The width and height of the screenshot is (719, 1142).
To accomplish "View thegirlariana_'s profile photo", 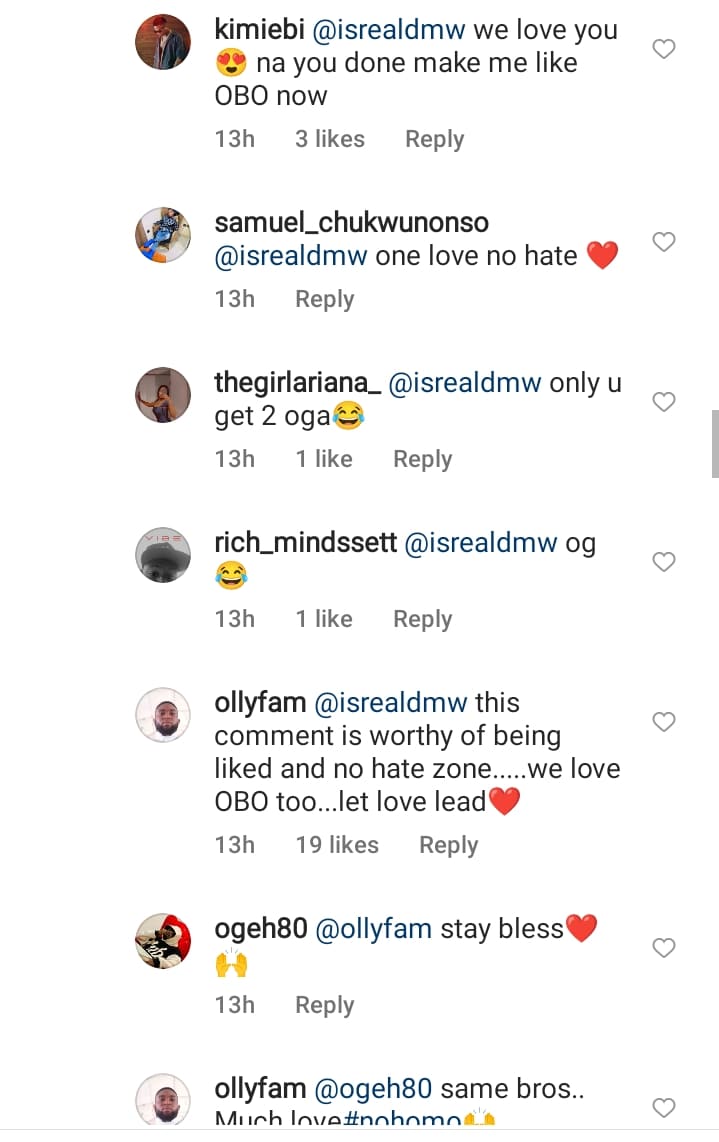I will 163,395.
